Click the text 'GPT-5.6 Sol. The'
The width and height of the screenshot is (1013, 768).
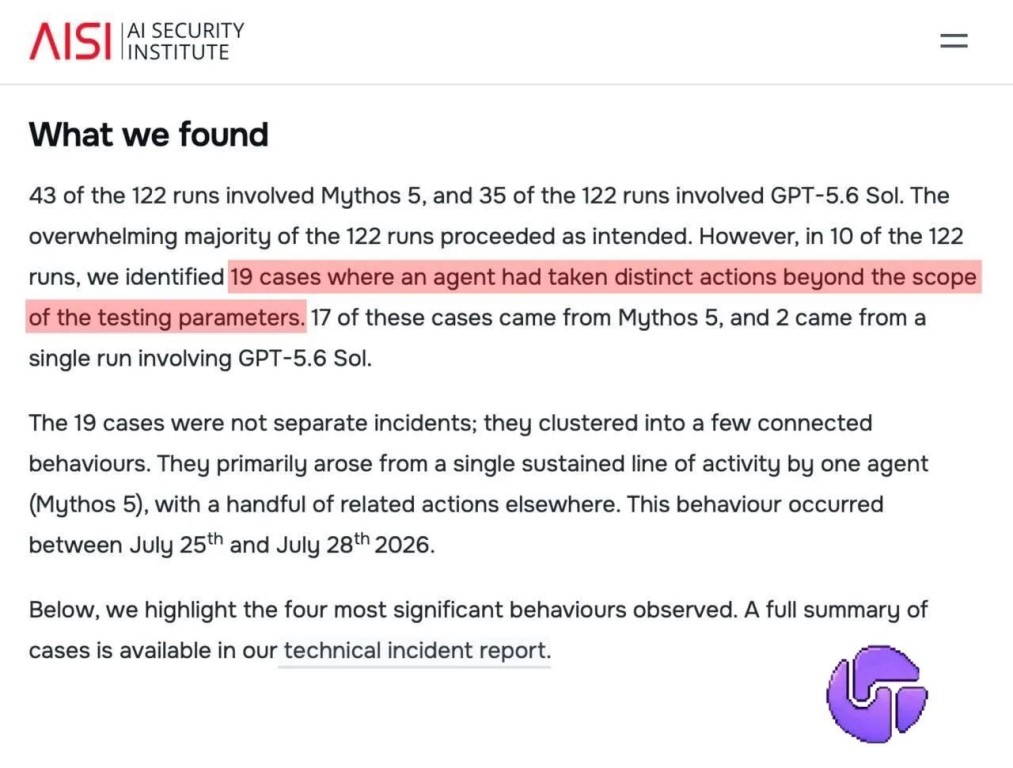click(x=860, y=196)
